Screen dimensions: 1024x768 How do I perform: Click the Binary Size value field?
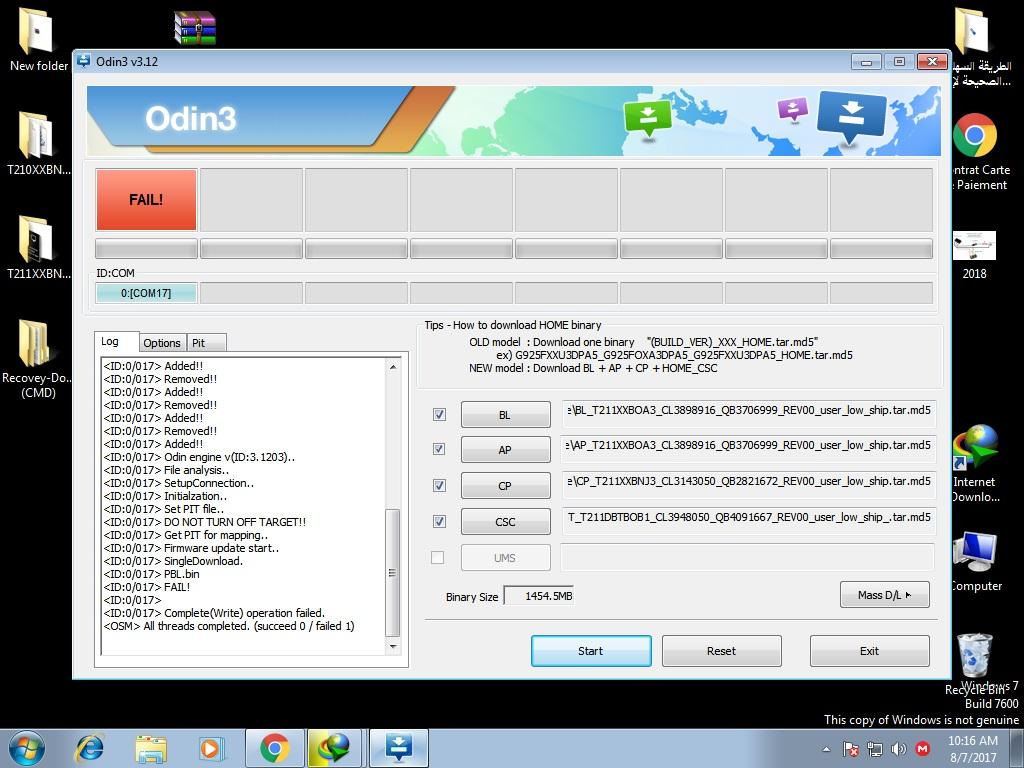pyautogui.click(x=539, y=596)
